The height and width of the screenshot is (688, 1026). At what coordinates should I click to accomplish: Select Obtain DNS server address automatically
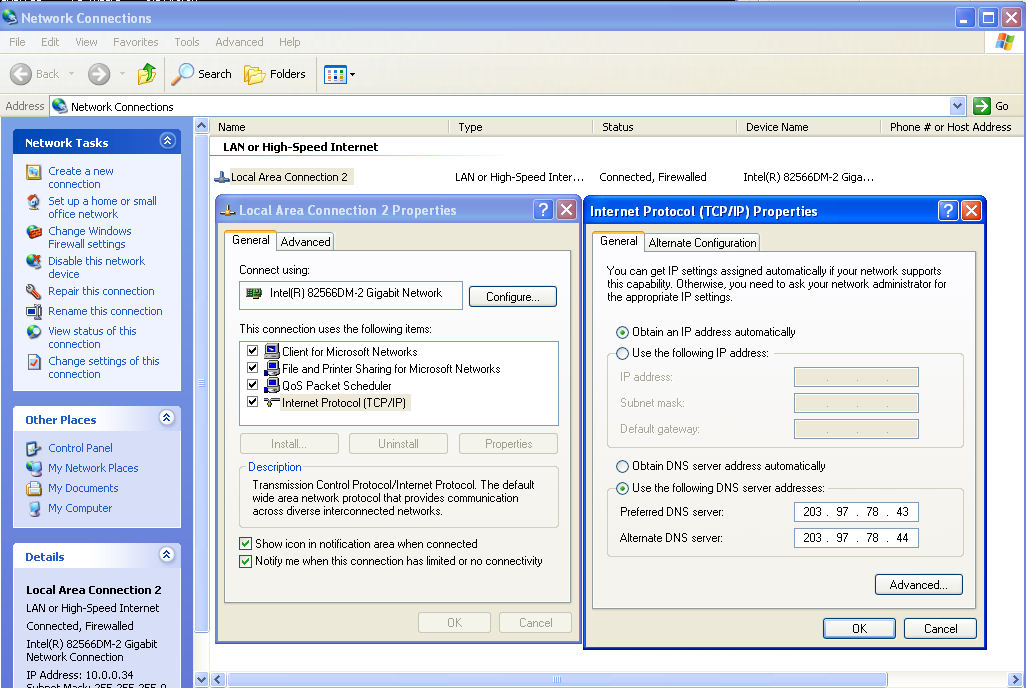[623, 466]
